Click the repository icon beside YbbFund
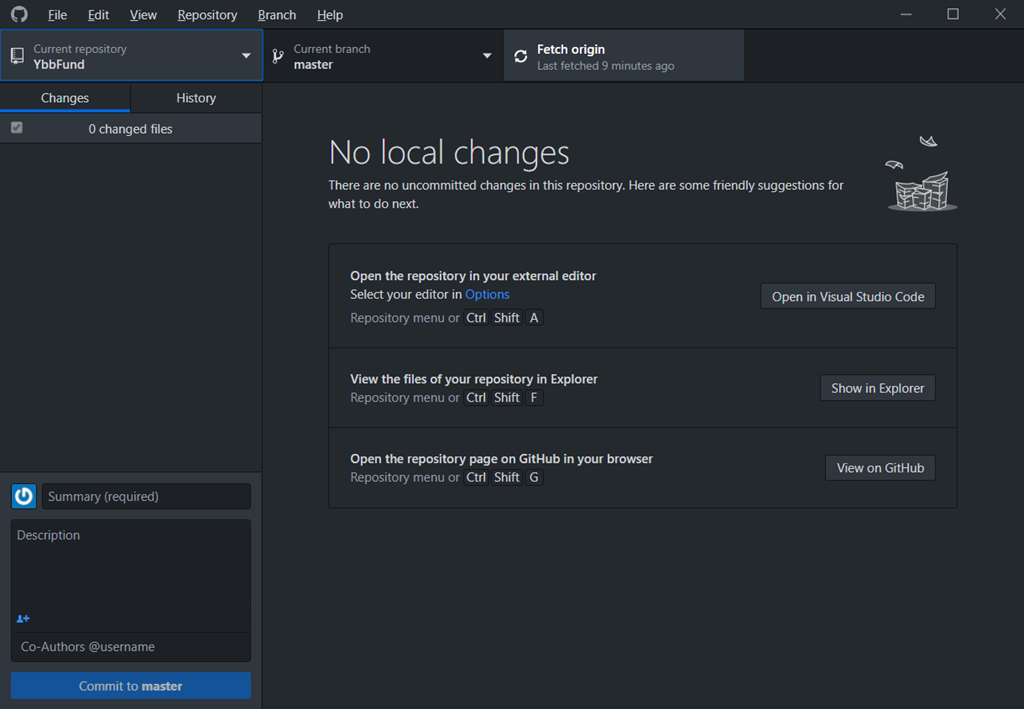Screen dimensions: 1024x709 (x=17, y=56)
